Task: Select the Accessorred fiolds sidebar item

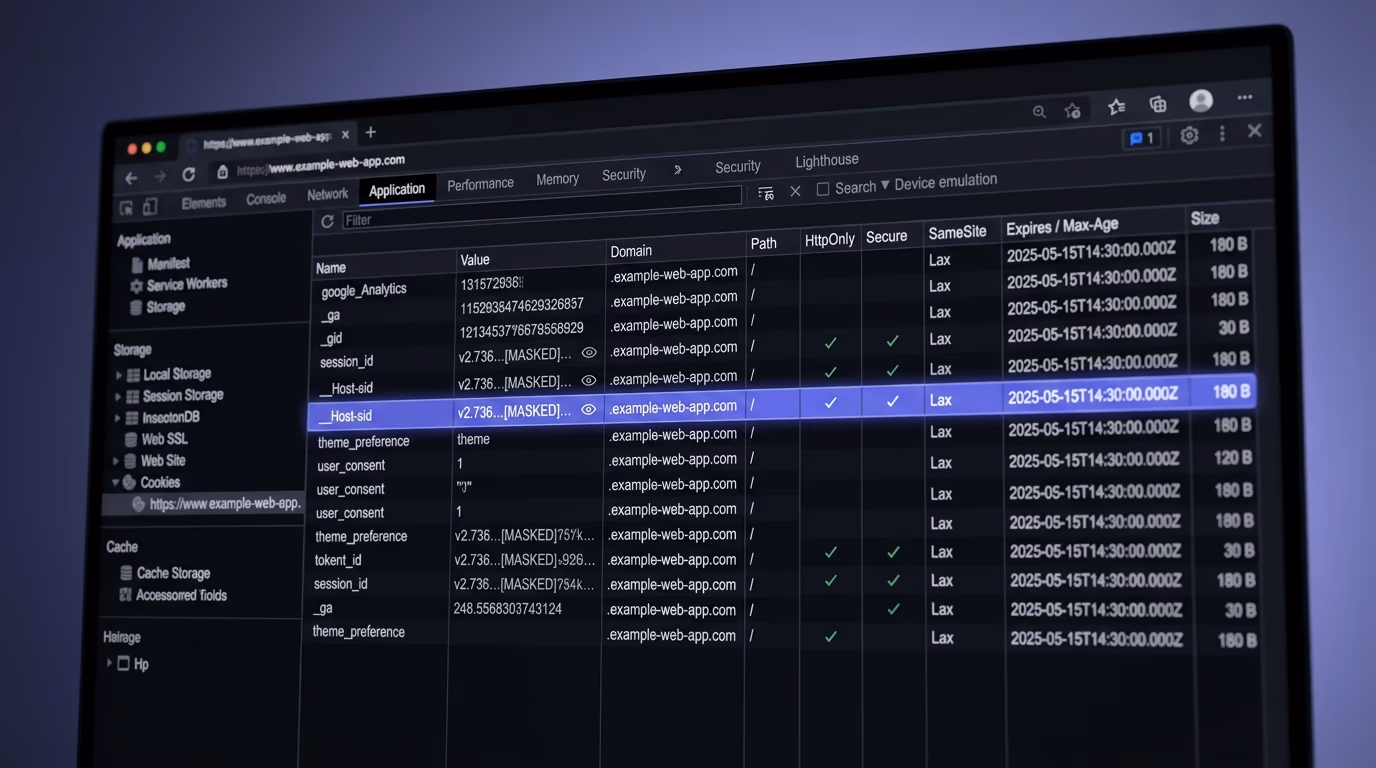Action: (x=181, y=595)
